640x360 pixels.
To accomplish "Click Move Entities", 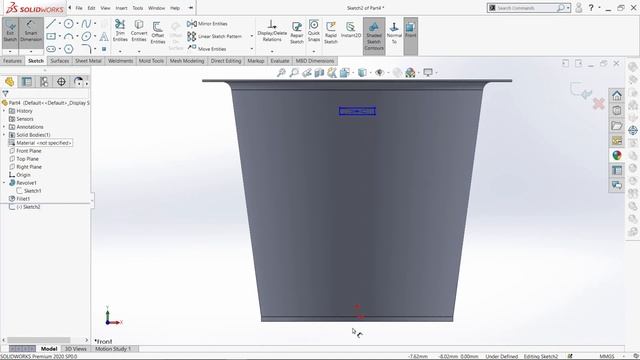I will [x=207, y=49].
